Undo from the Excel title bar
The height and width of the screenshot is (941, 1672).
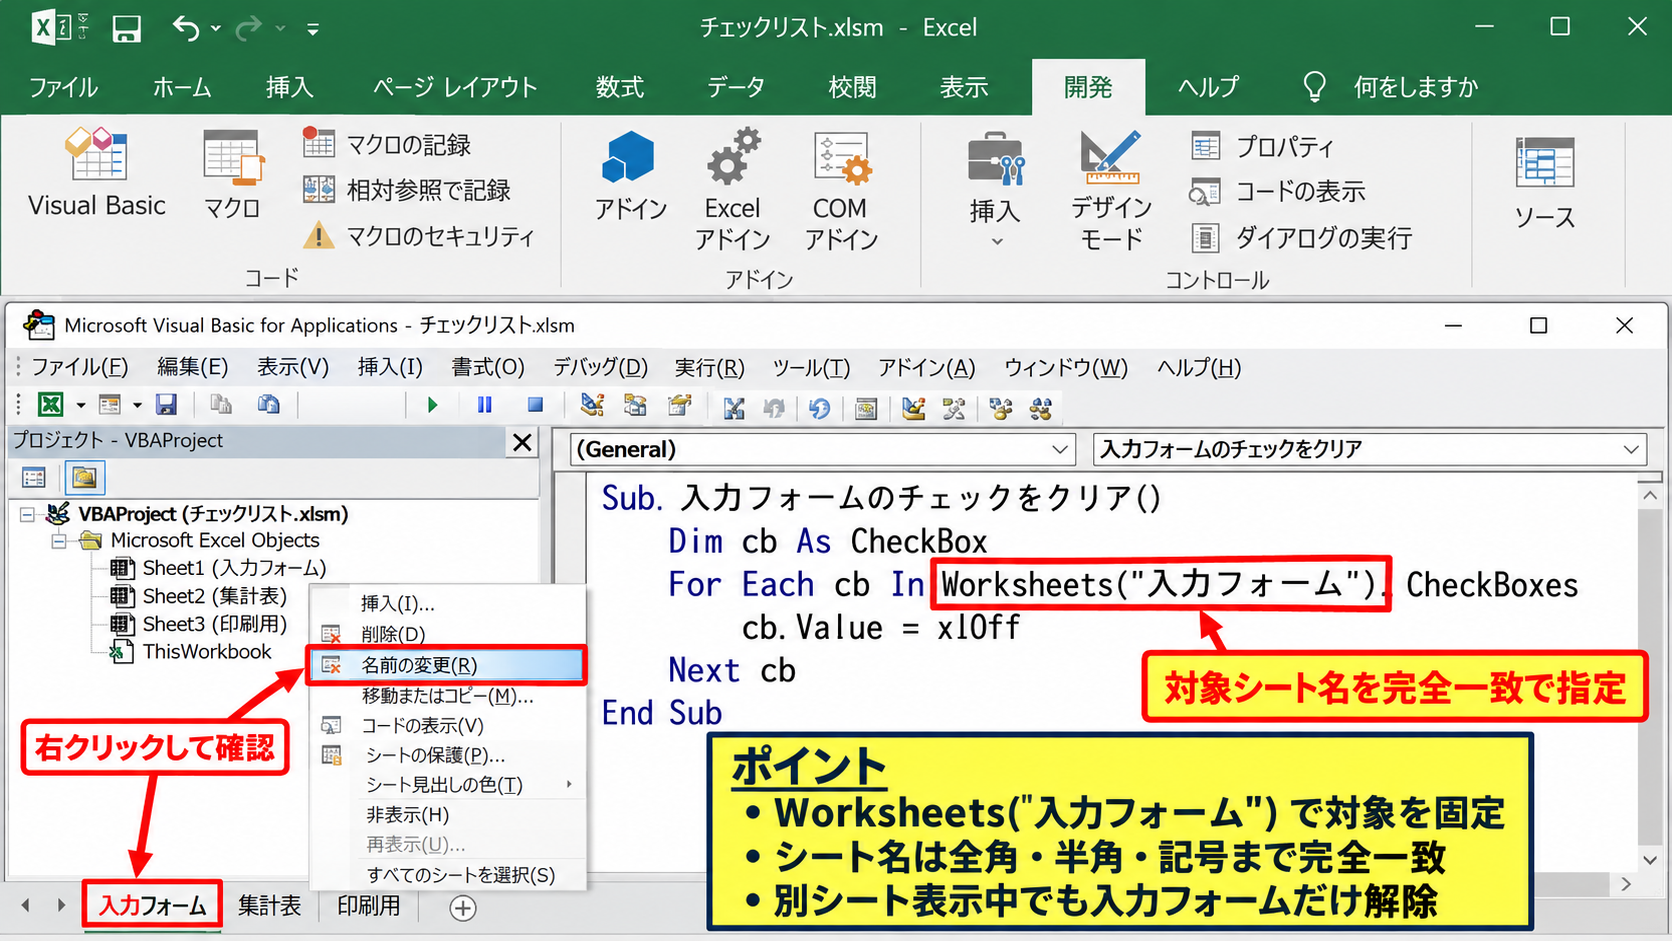coord(185,28)
